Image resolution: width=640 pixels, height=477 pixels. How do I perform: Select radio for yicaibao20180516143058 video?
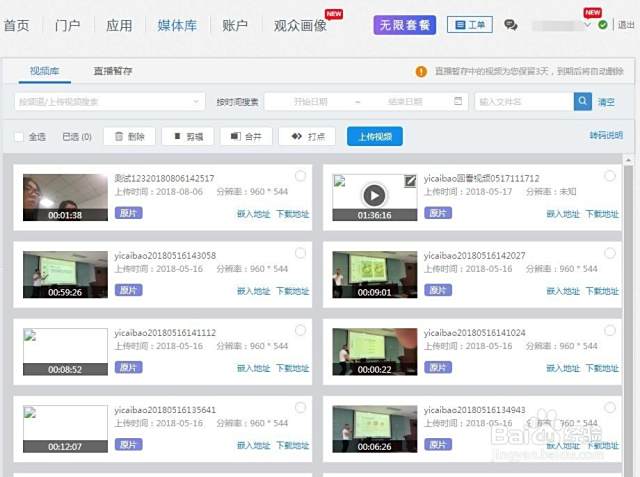pyautogui.click(x=300, y=253)
